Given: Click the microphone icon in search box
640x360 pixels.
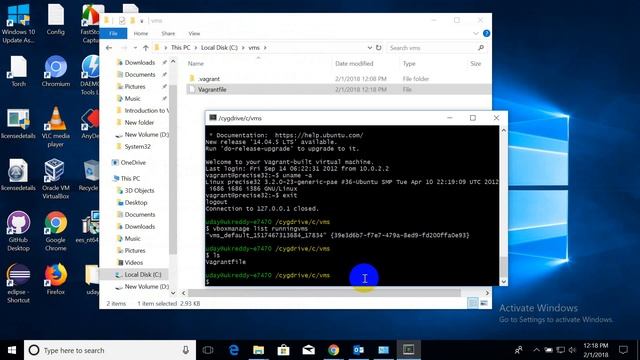Looking at the screenshot, I should point(186,350).
